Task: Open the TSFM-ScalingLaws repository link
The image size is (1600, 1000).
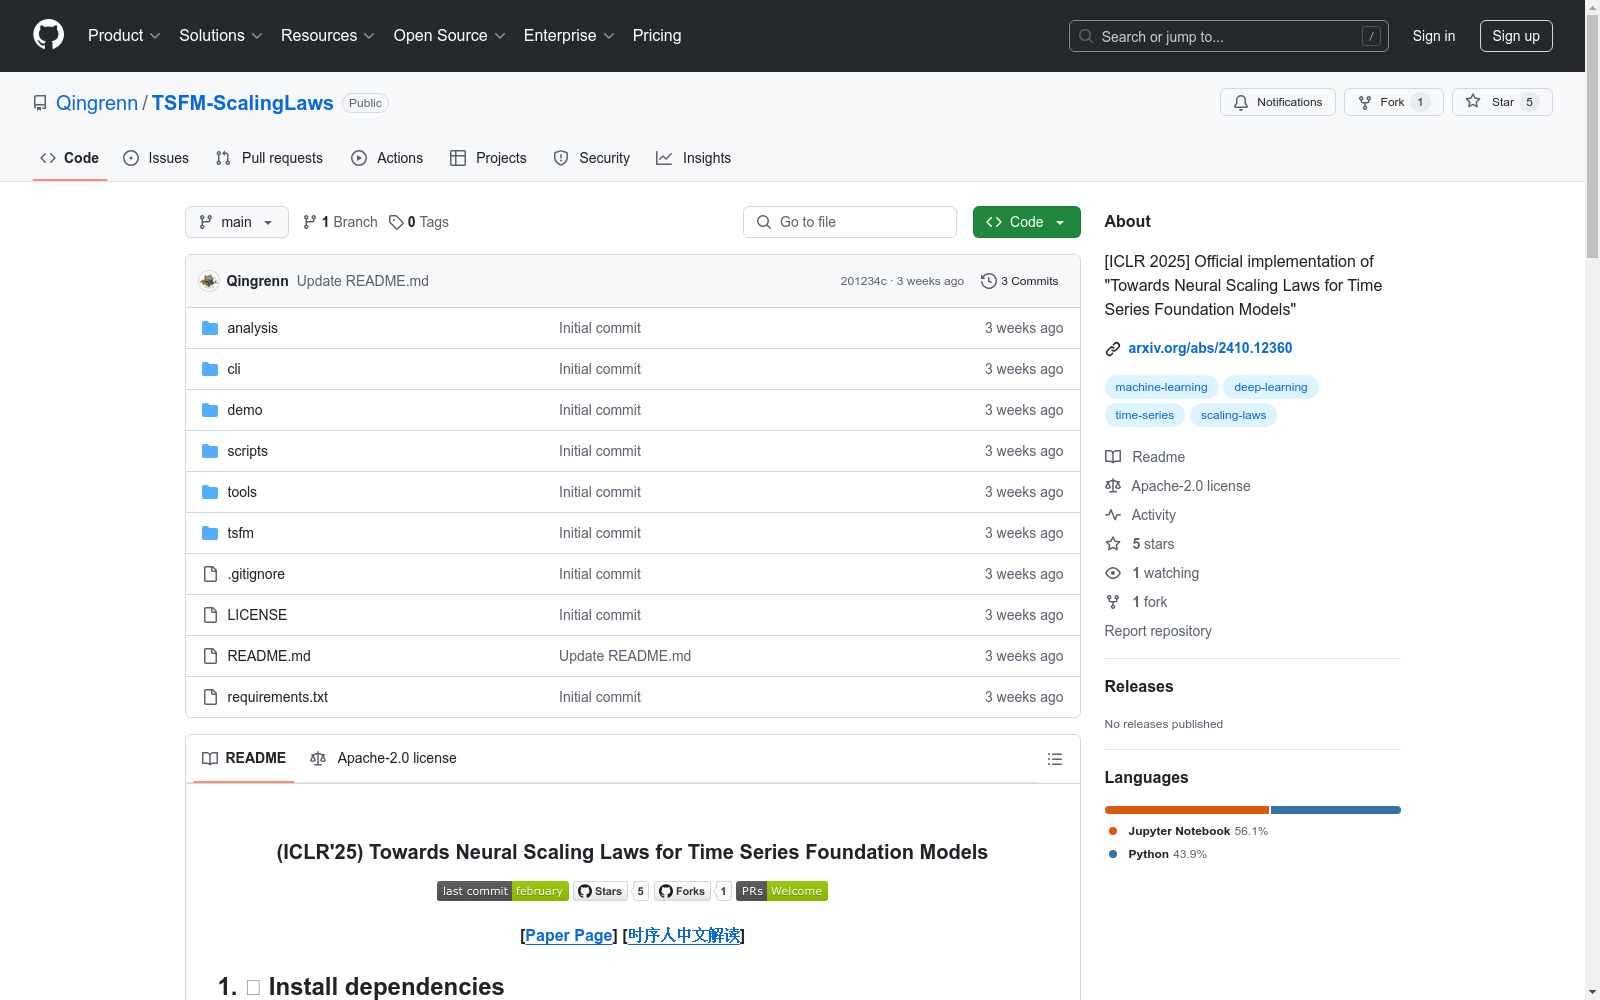Action: 243,103
